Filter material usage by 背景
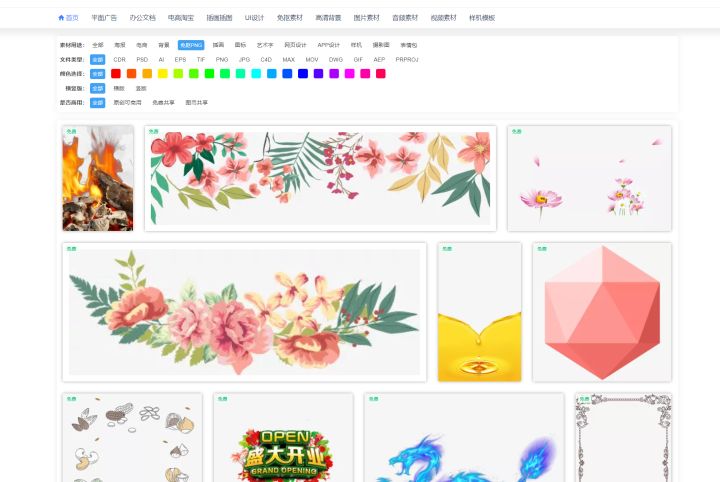This screenshot has height=482, width=720. [164, 45]
